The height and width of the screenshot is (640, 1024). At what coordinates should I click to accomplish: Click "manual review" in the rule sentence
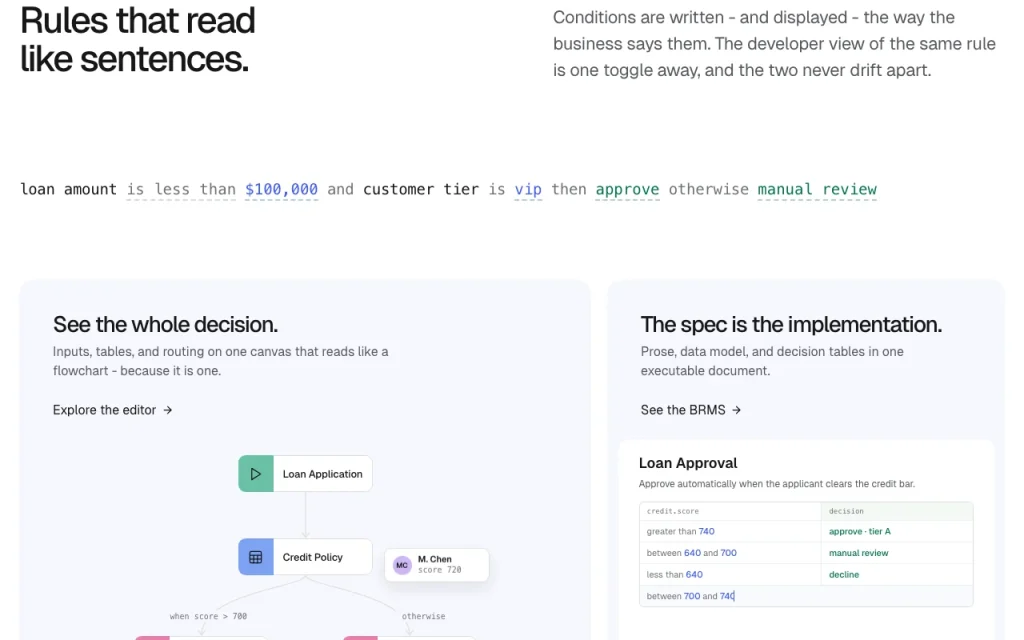point(817,189)
